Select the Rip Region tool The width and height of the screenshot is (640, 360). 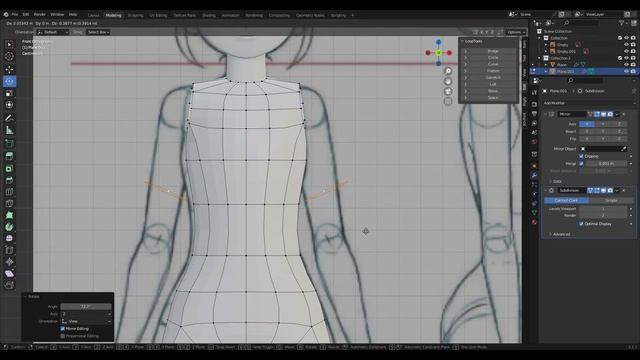(x=9, y=285)
